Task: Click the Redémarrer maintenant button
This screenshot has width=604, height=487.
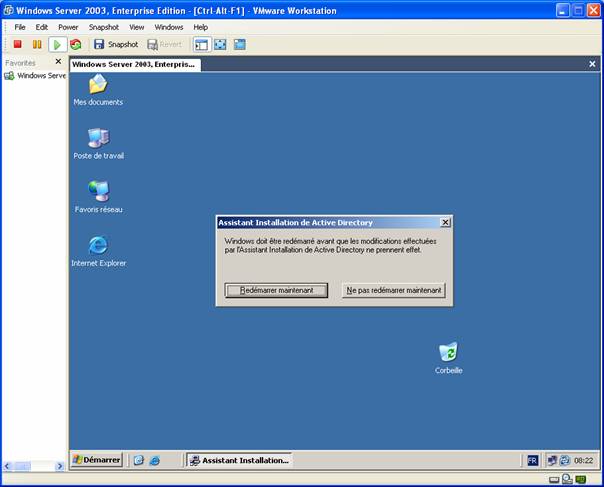Action: click(x=276, y=290)
